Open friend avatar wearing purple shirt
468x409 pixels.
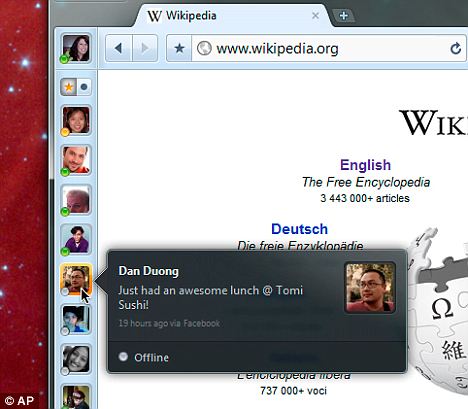click(76, 239)
